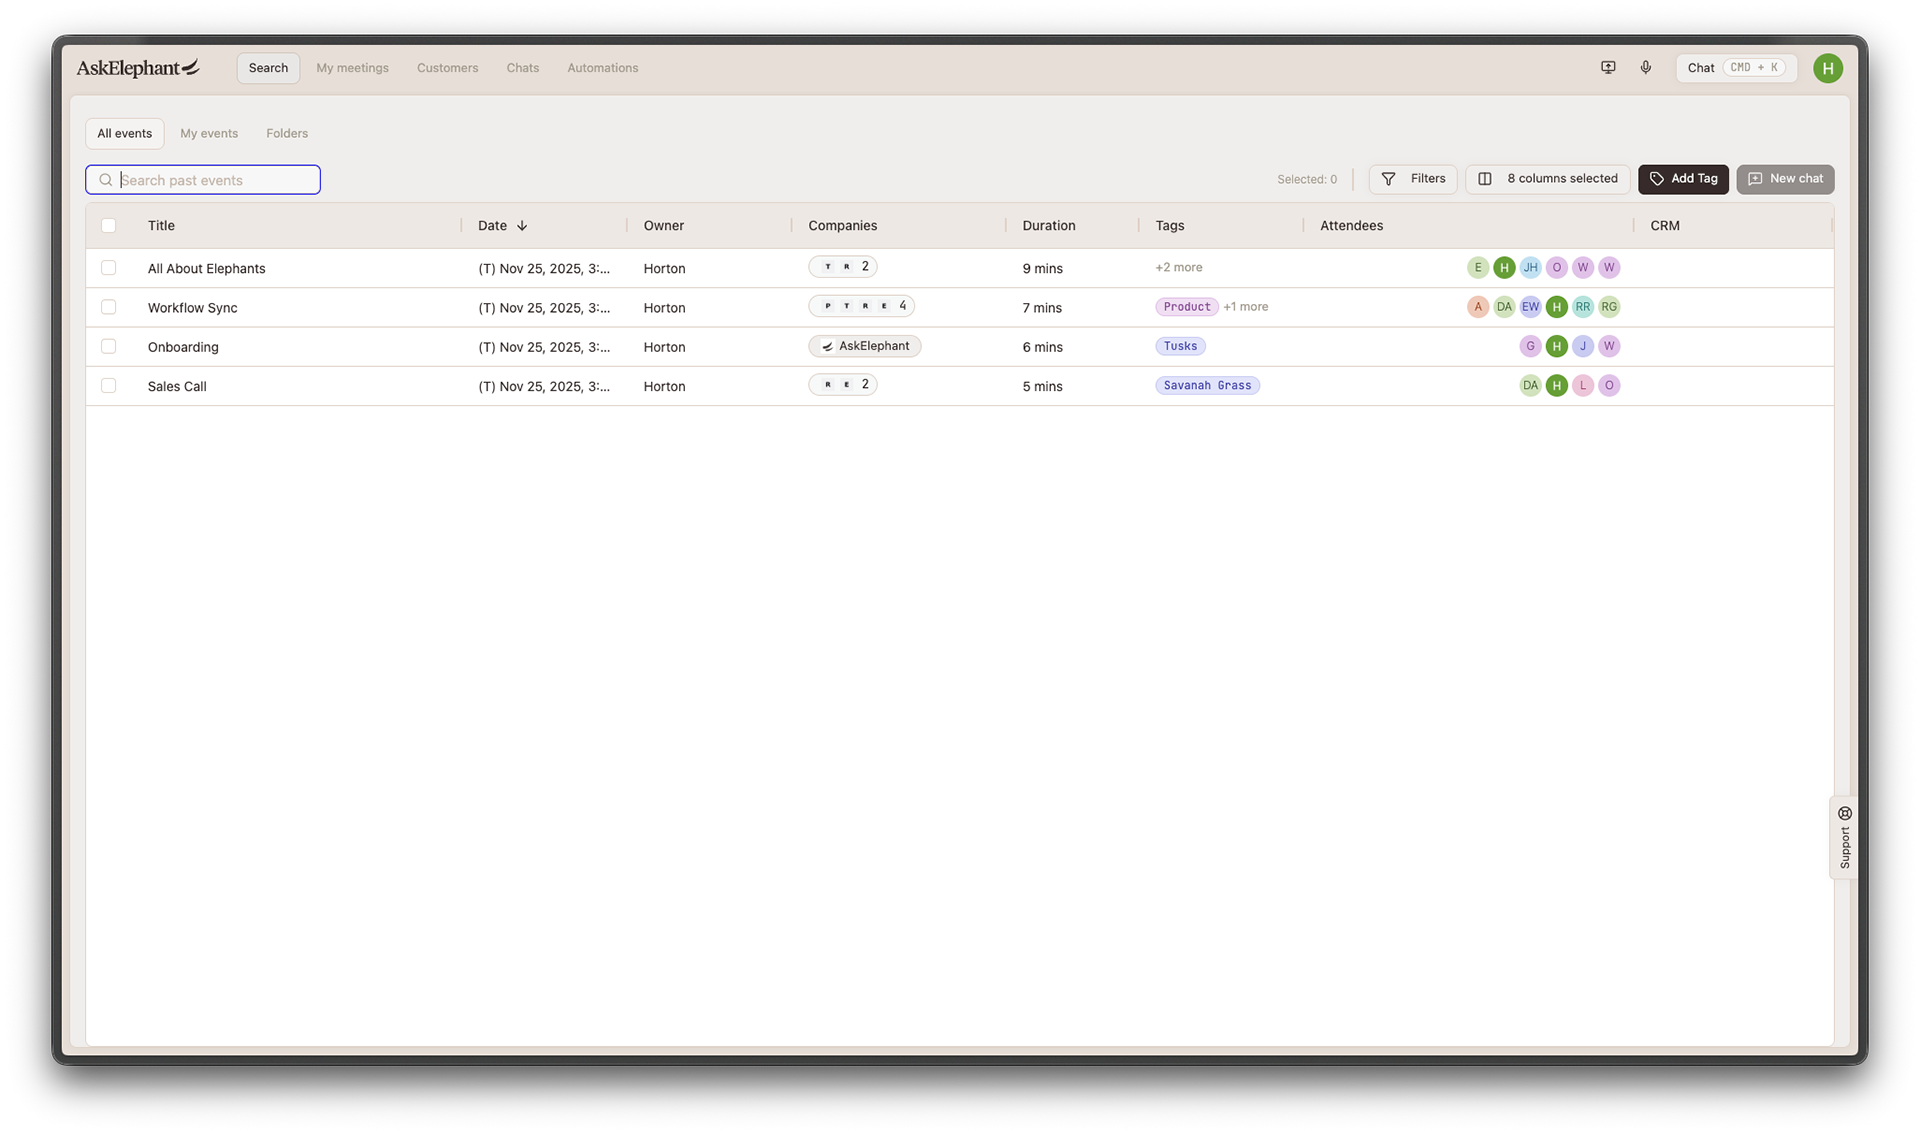Click the companies chip in Workflow Sync row

[861, 306]
